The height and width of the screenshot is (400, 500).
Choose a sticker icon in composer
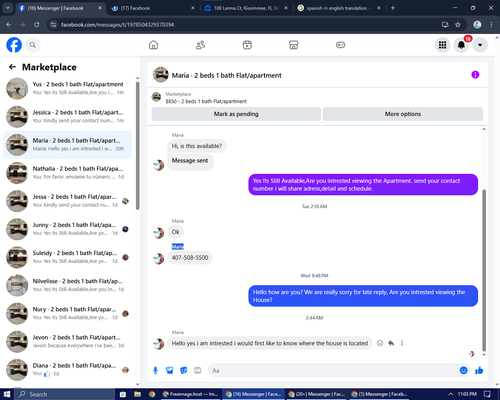tap(184, 370)
